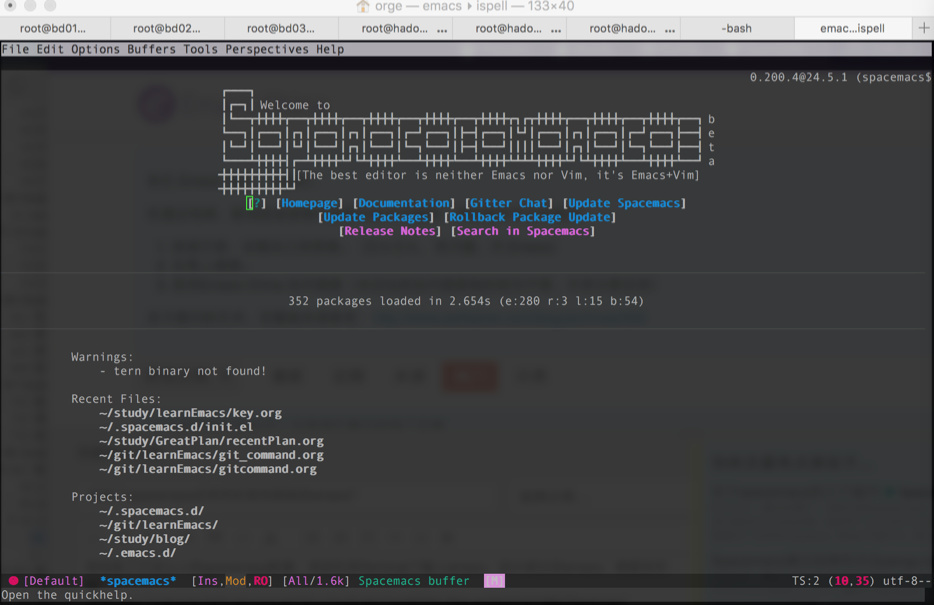Switch to the root@bd03 terminal tab

click(x=281, y=28)
